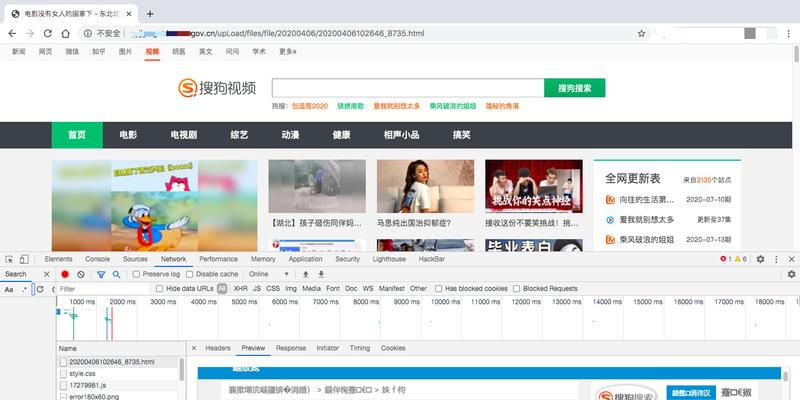Bookmark this page with the star icon
The image size is (800, 400).
tap(641, 34)
